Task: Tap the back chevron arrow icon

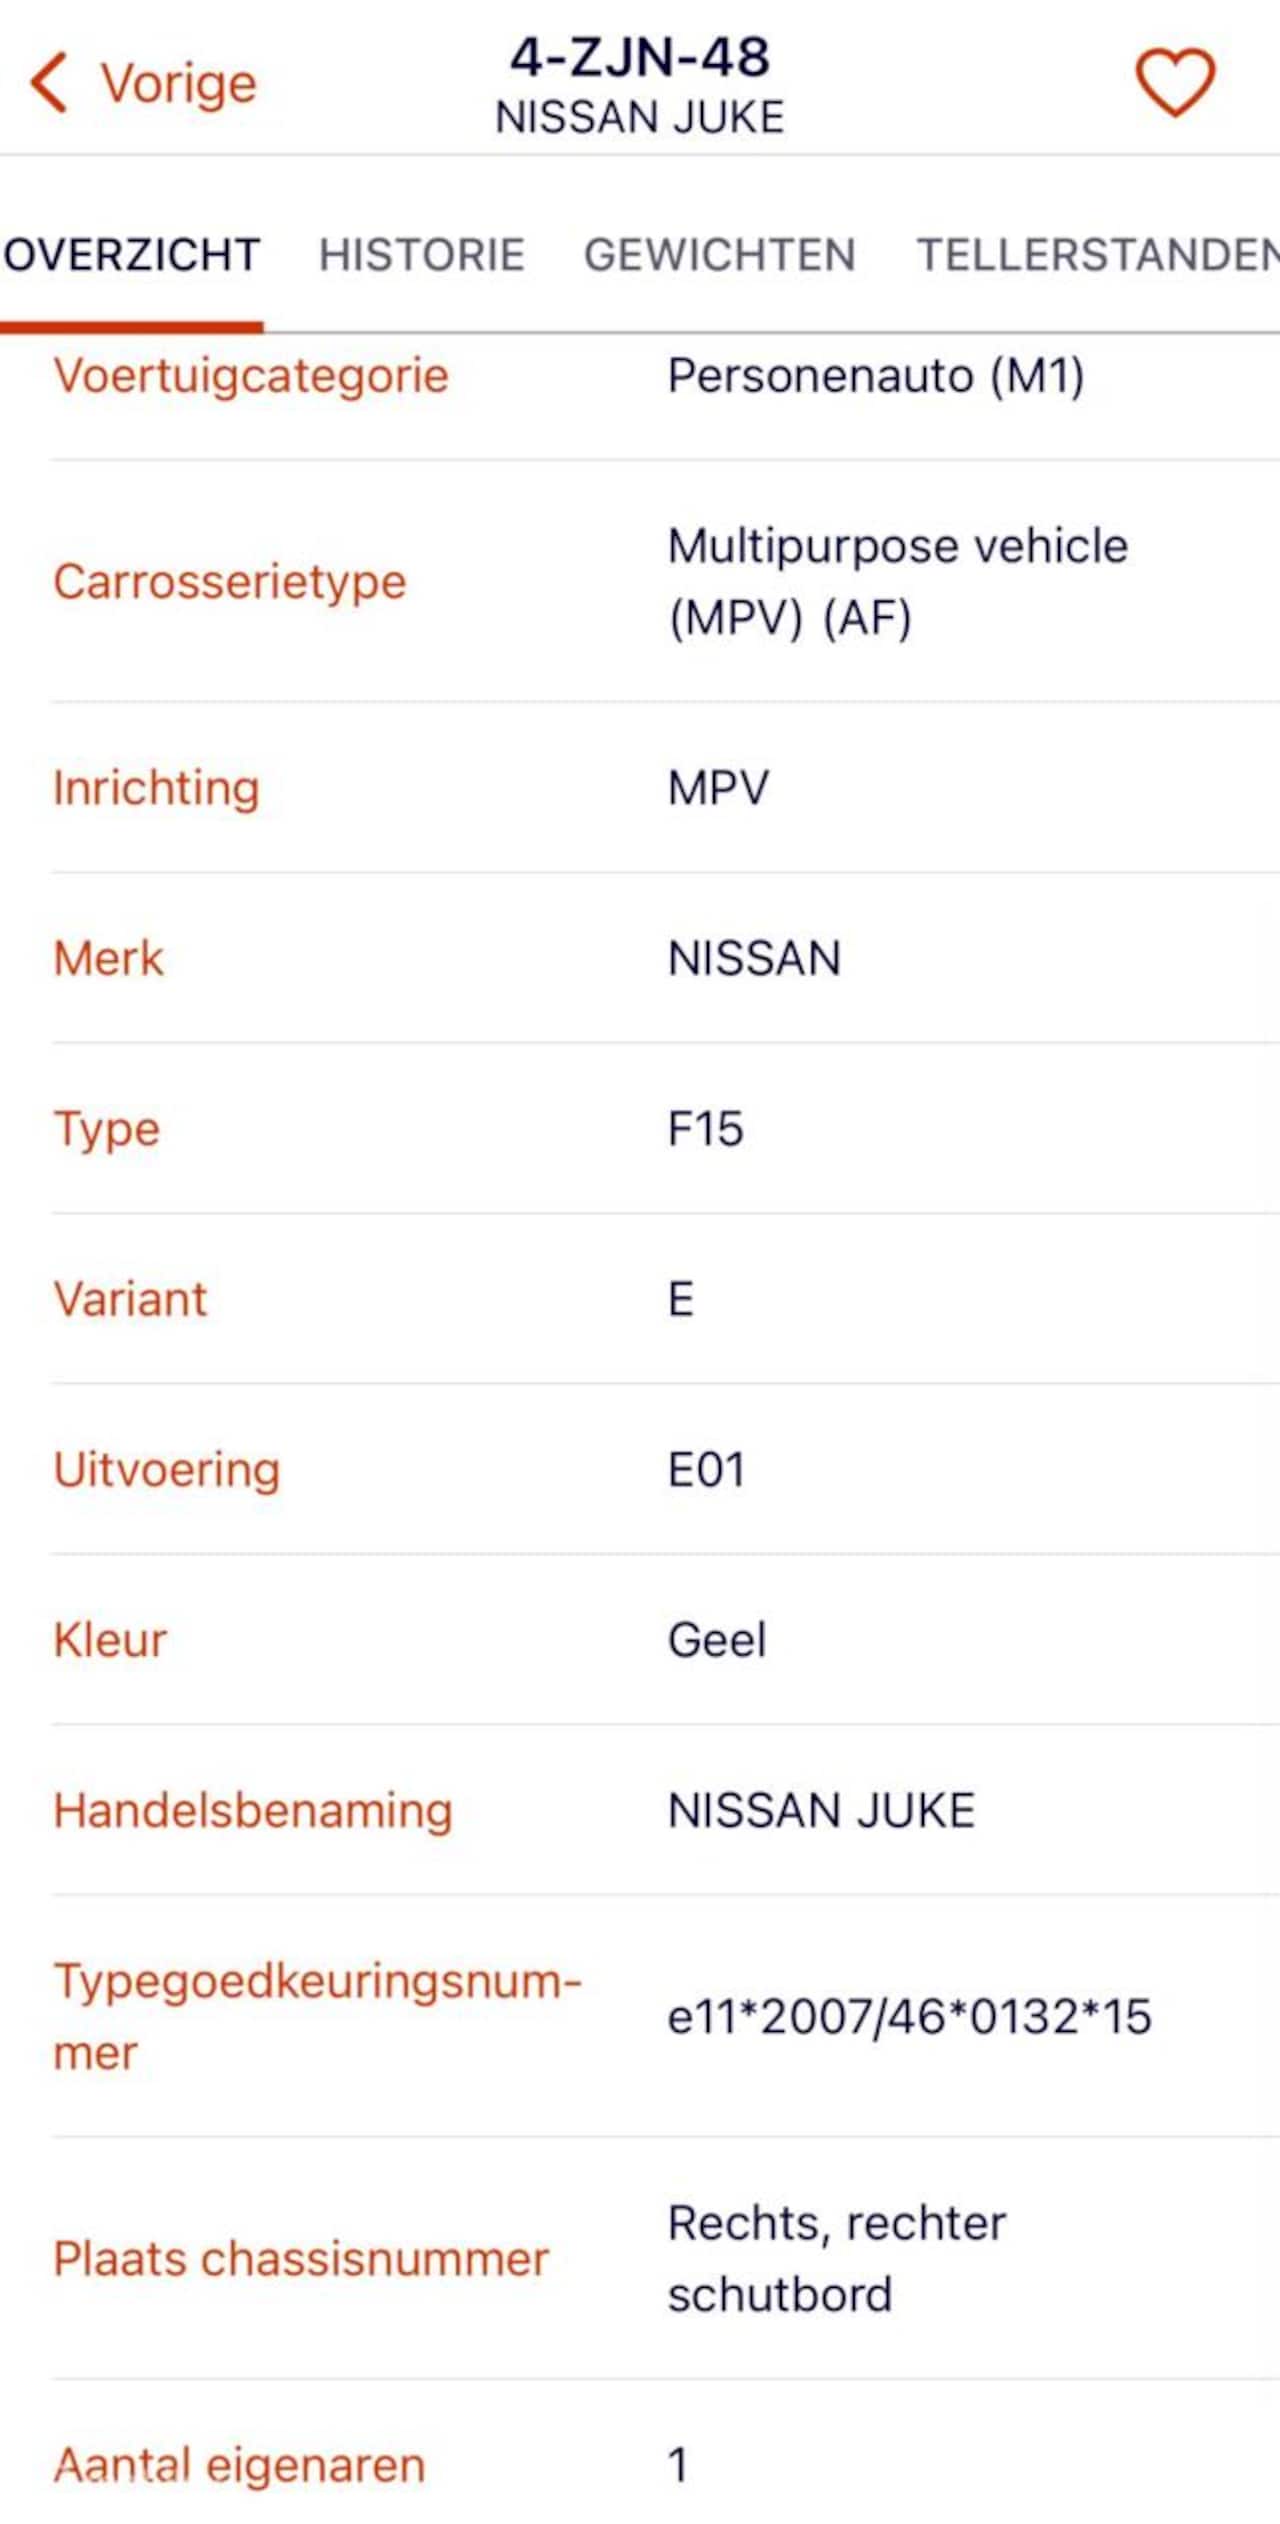Action: coord(48,82)
